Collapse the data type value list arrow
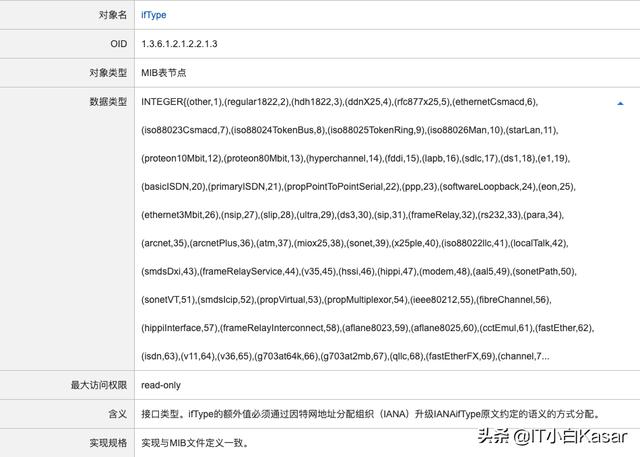Screen dimensions: 640x457 [x=620, y=104]
